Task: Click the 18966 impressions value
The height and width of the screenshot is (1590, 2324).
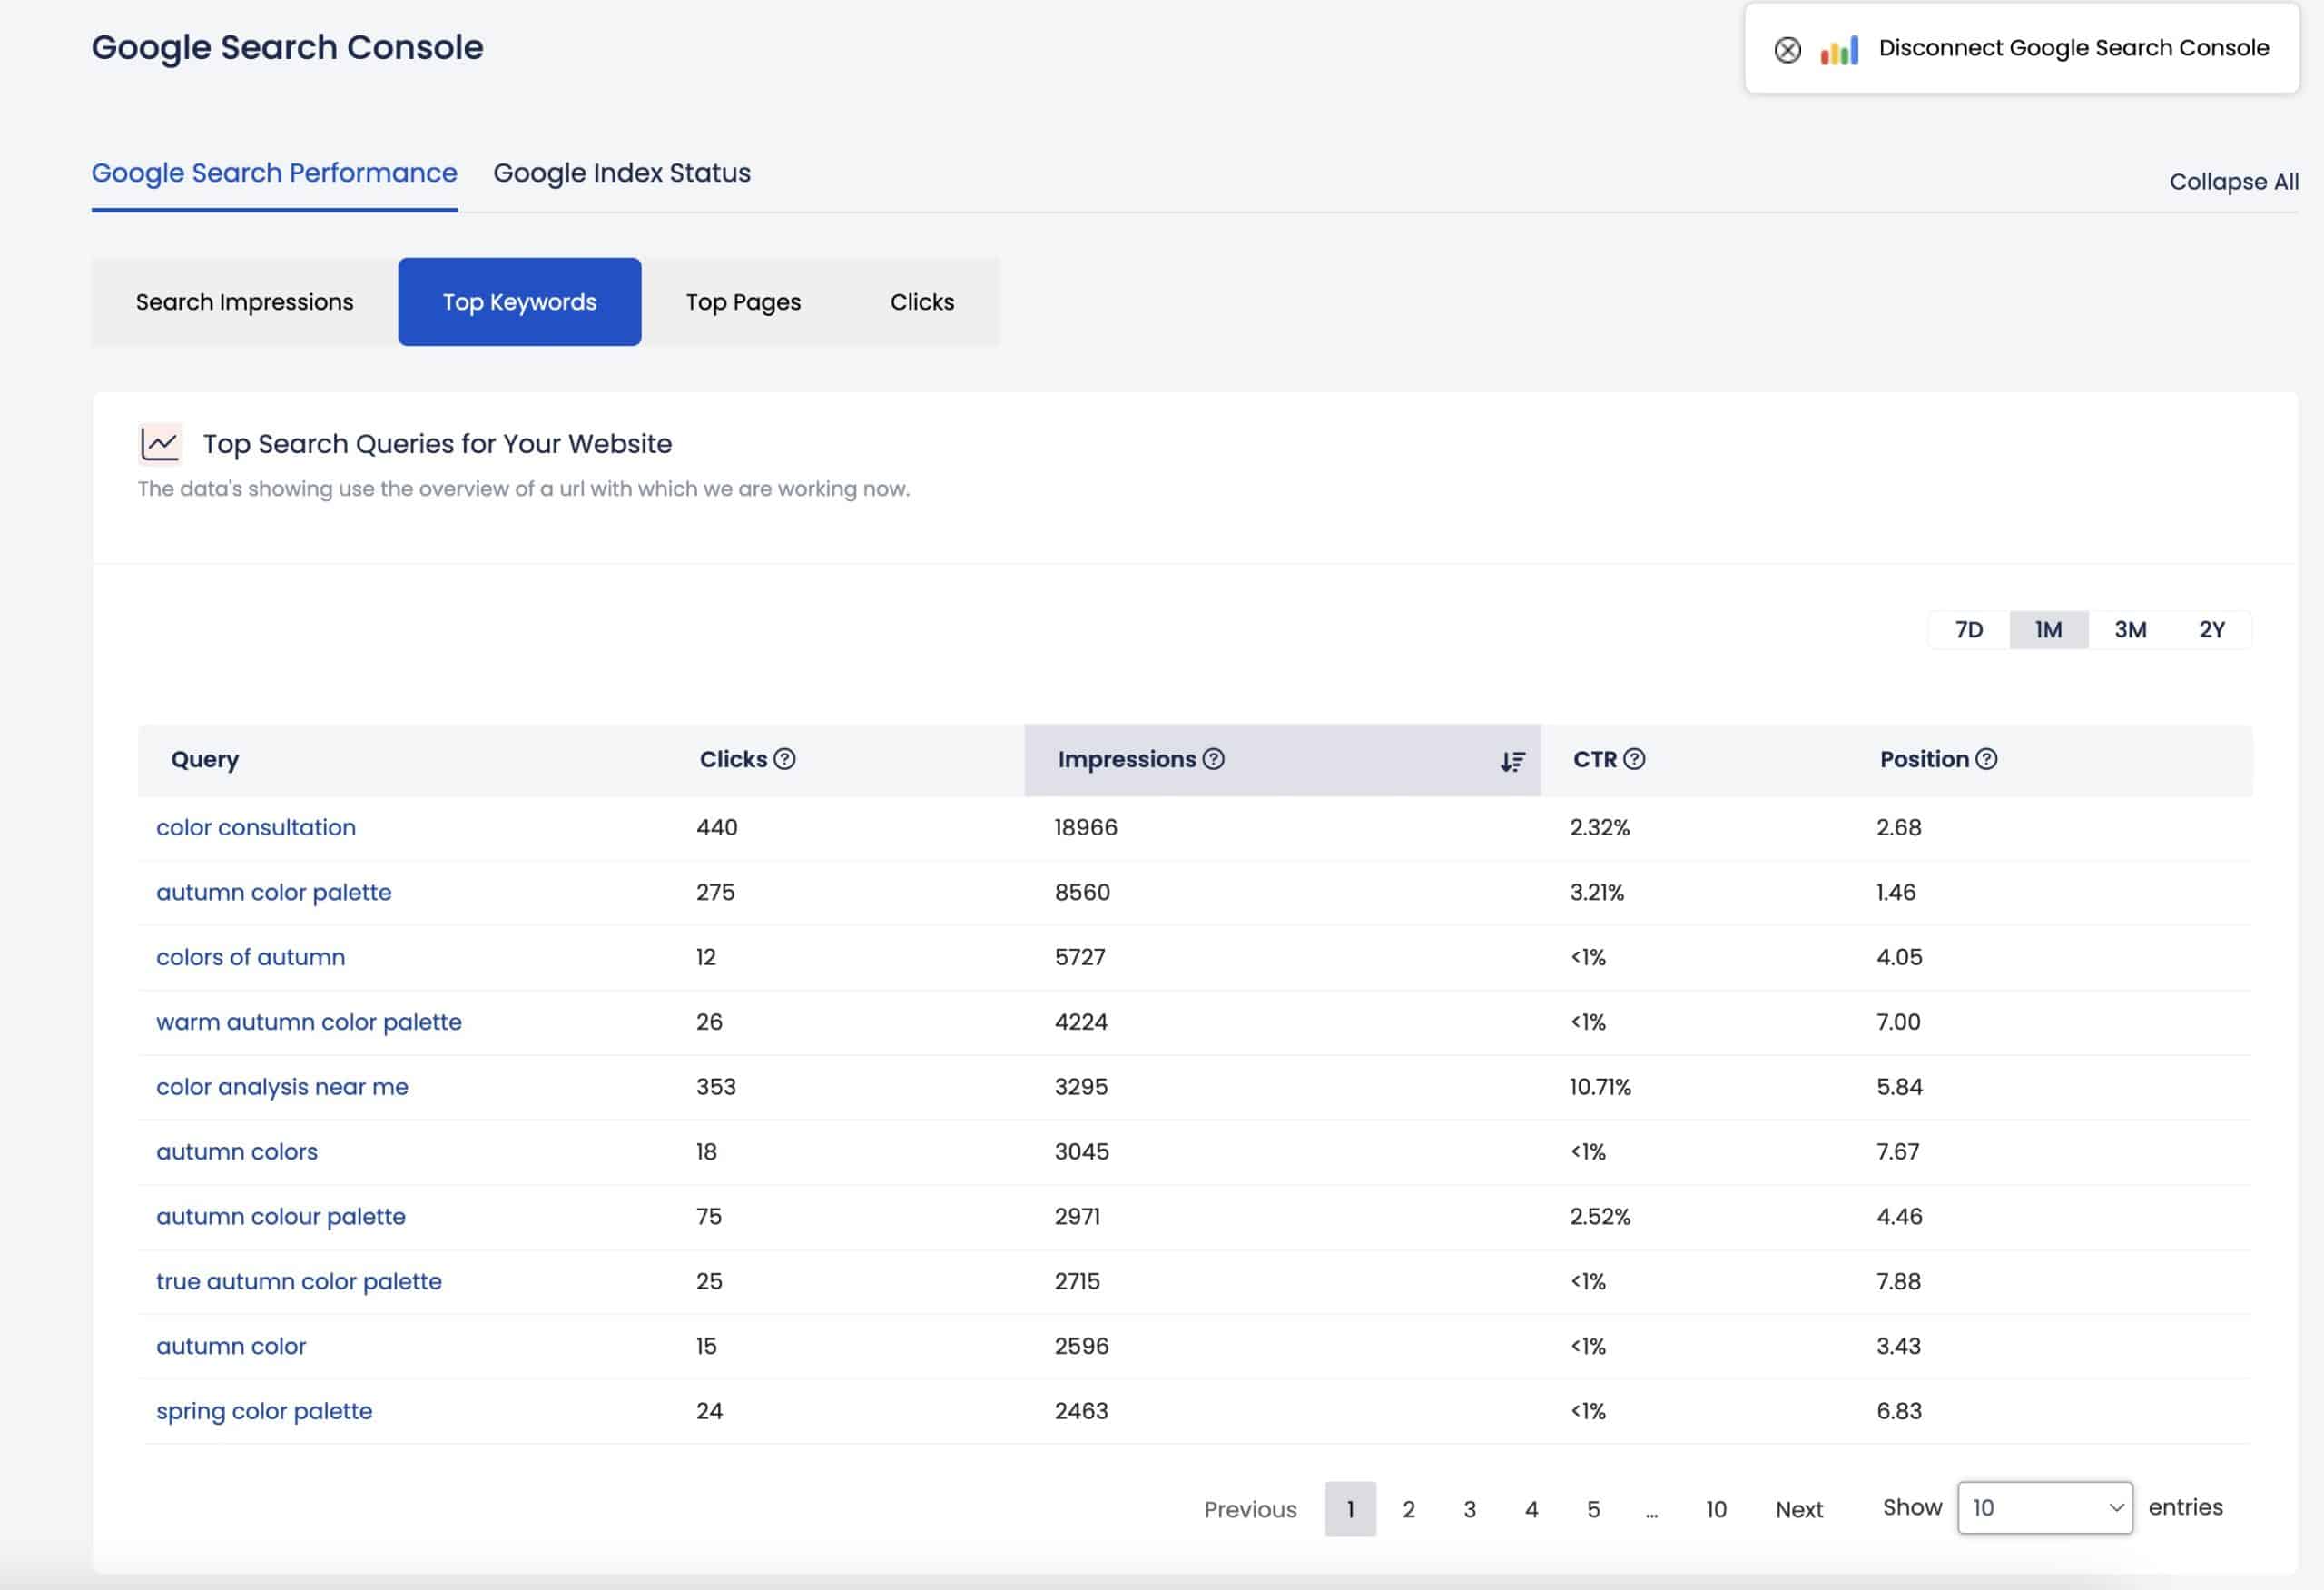Action: [x=1086, y=828]
